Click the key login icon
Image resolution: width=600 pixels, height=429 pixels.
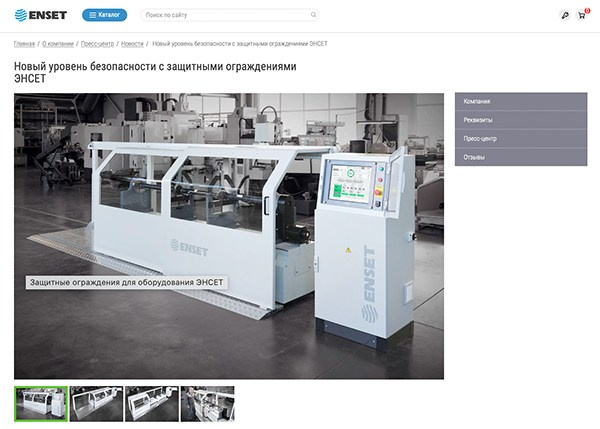(565, 15)
